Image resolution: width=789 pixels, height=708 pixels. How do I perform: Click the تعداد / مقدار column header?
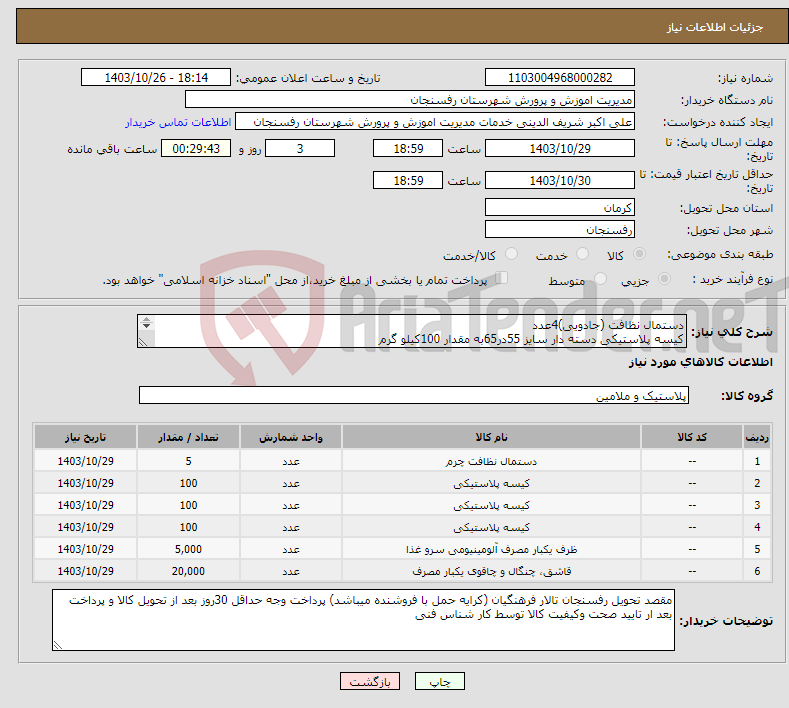click(x=188, y=437)
